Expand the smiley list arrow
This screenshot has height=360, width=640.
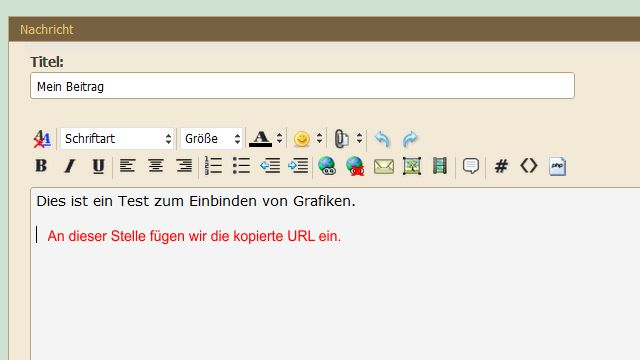(320, 138)
